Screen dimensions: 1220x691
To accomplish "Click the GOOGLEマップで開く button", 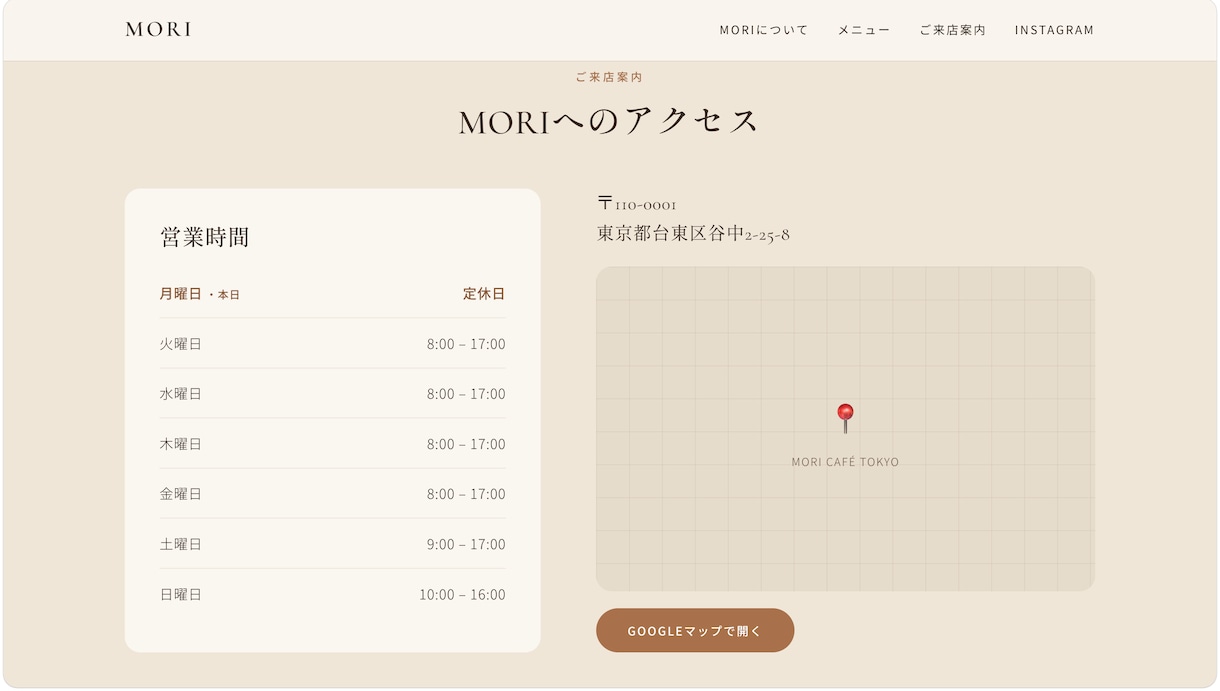I will pos(695,630).
